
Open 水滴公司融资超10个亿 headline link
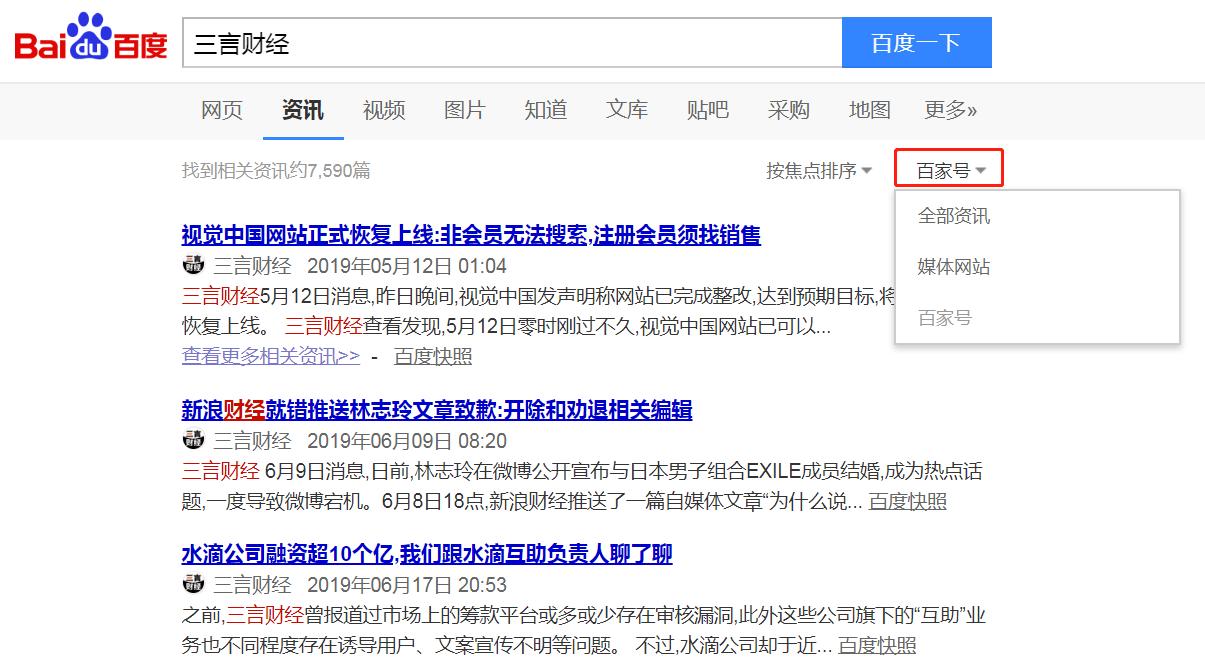point(427,554)
